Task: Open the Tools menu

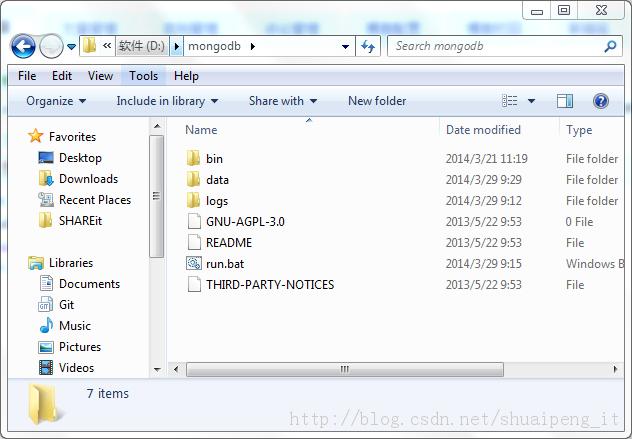Action: coord(143,76)
